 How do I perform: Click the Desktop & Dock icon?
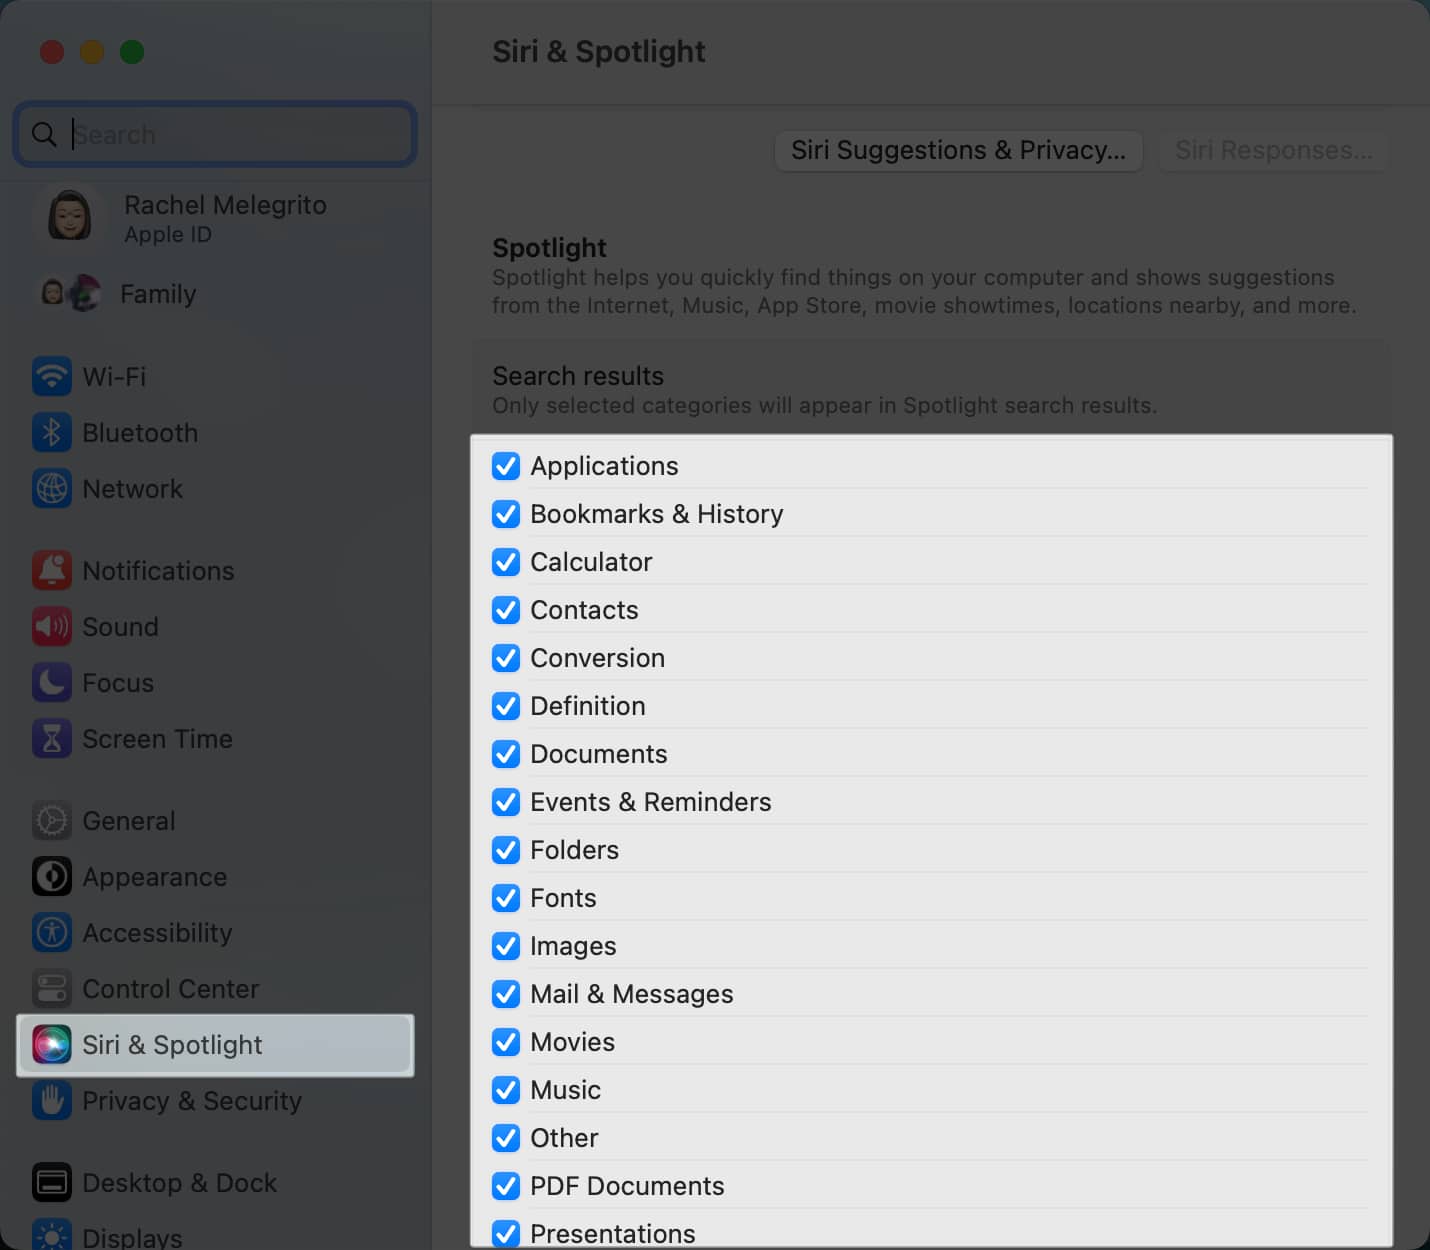tap(51, 1183)
